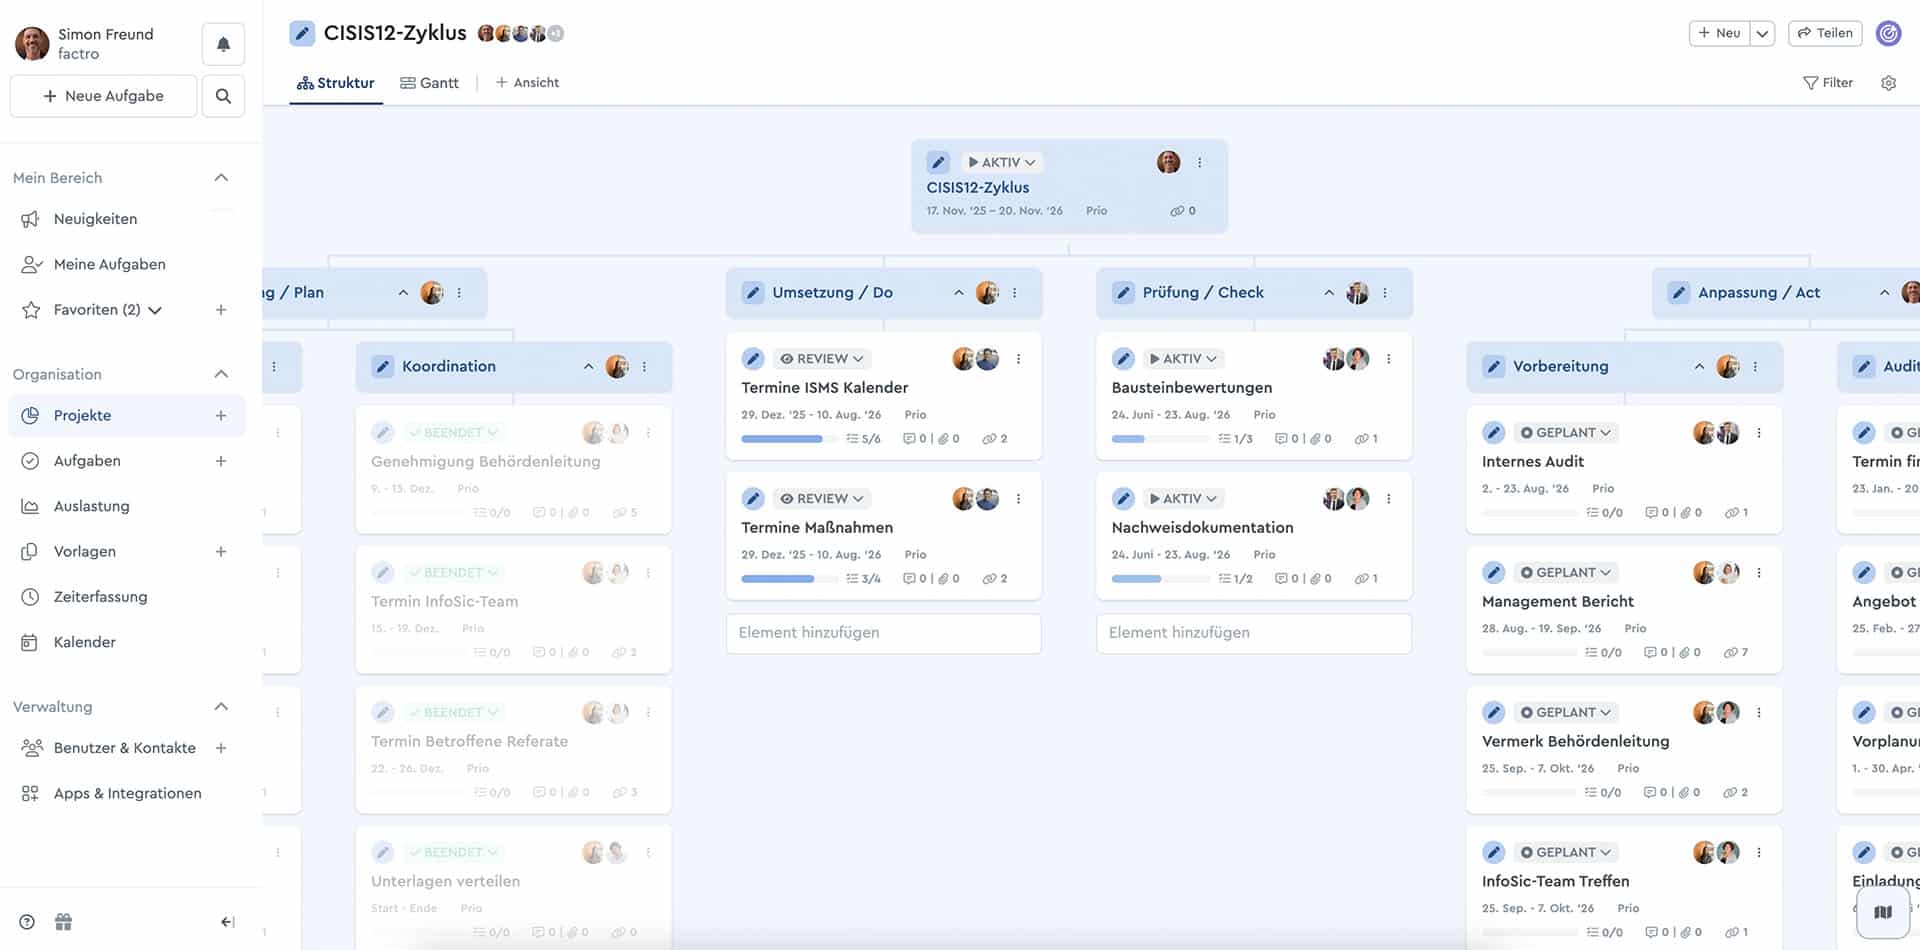Open the map overview icon bottom right
The height and width of the screenshot is (950, 1920).
1883,912
